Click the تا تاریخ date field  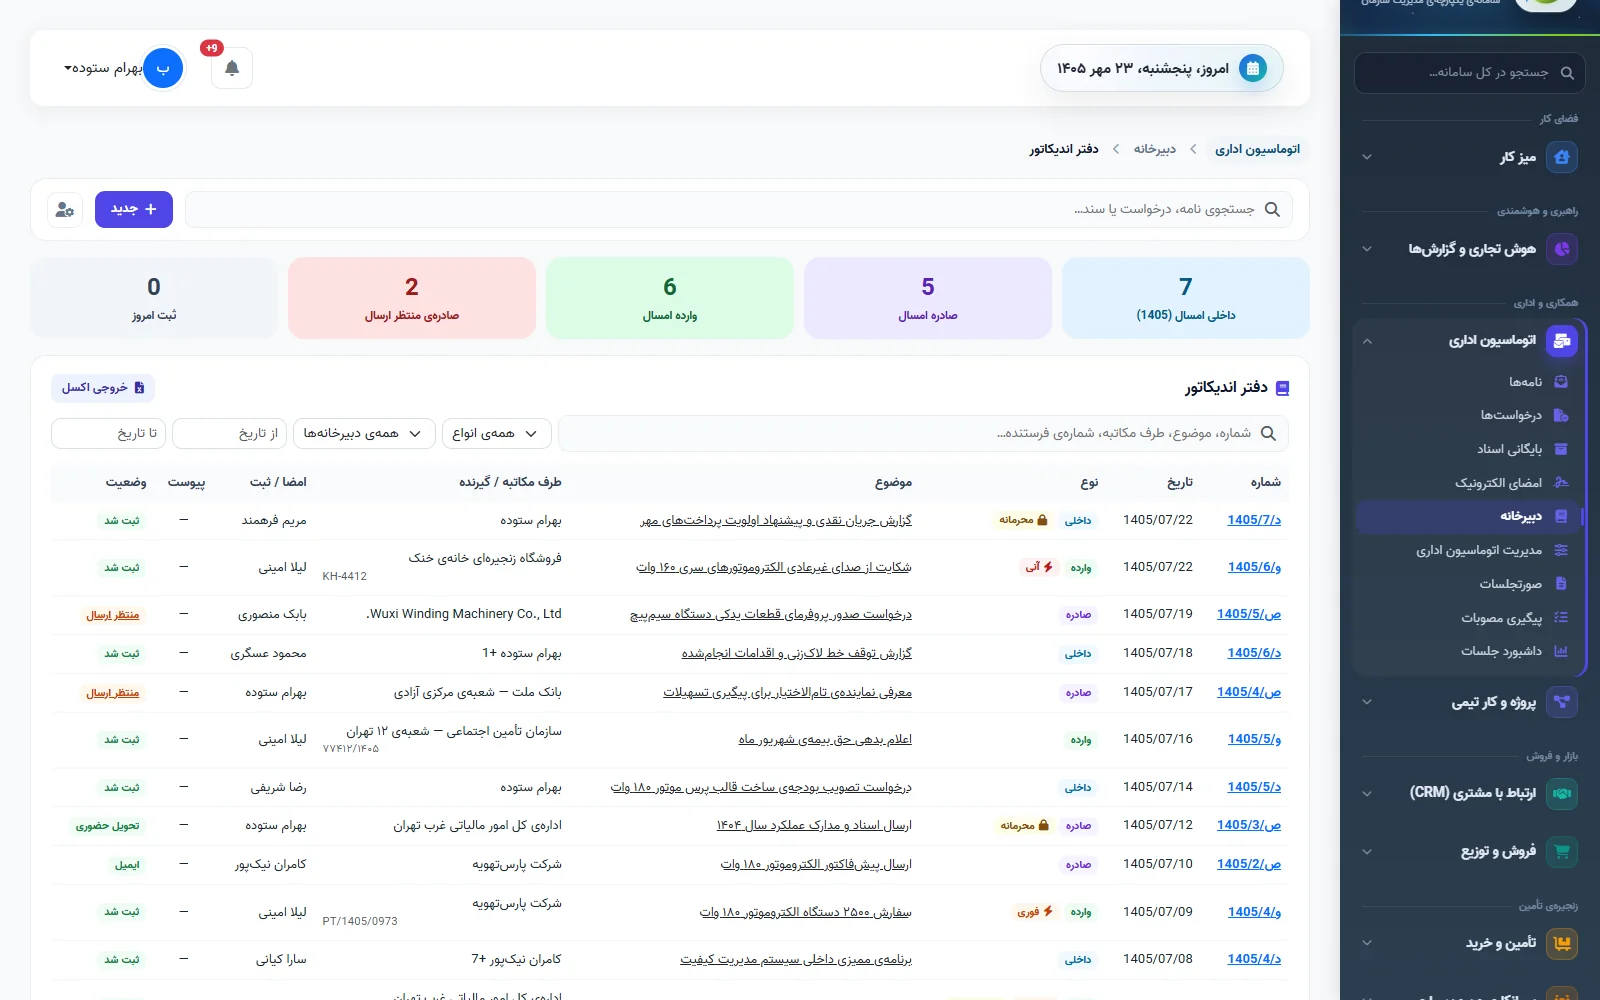click(108, 433)
